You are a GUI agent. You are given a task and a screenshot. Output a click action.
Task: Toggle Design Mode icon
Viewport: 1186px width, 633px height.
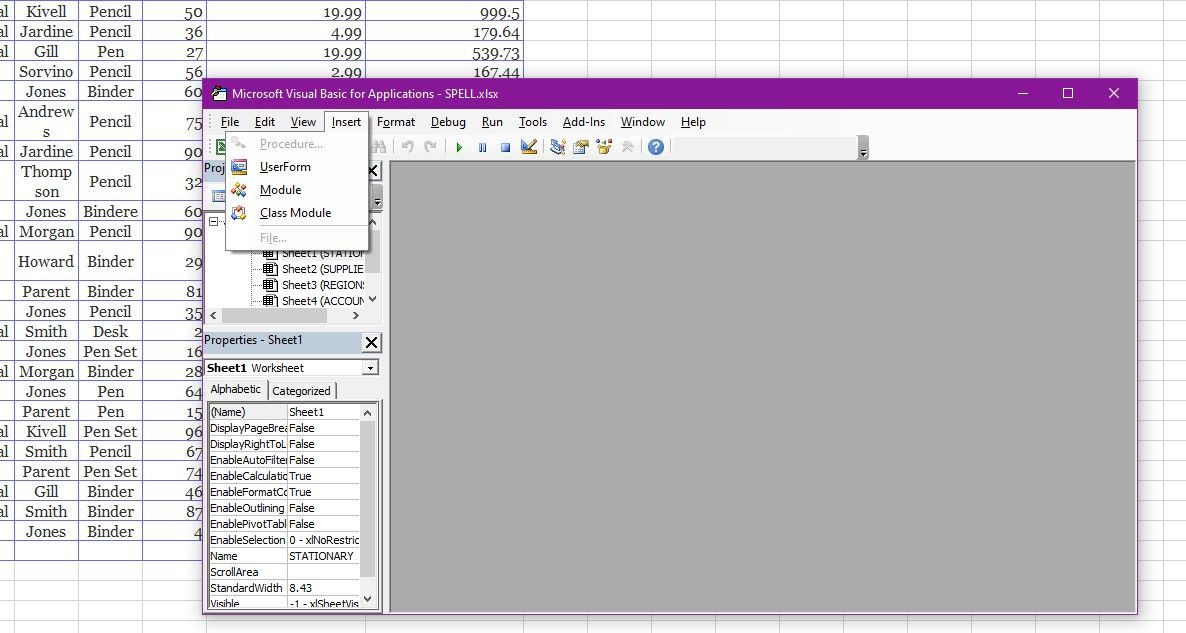[529, 147]
